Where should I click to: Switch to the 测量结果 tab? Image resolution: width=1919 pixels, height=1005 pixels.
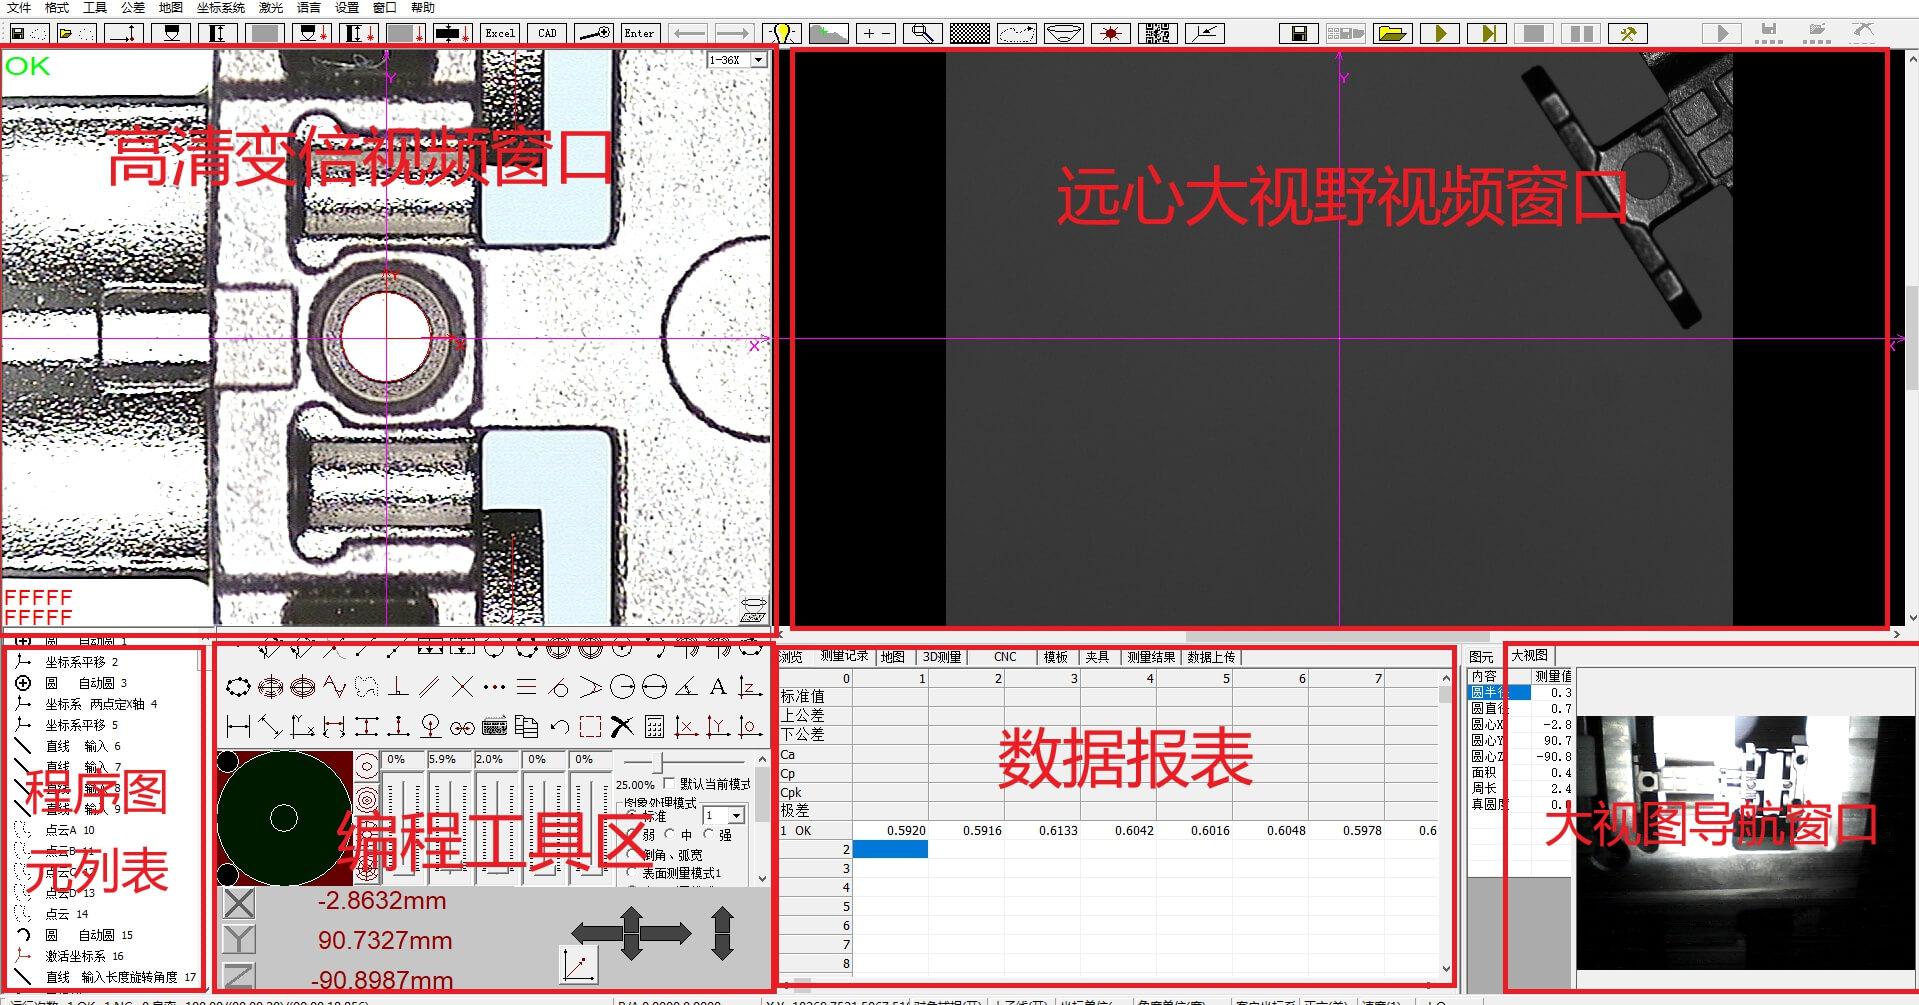[1151, 657]
